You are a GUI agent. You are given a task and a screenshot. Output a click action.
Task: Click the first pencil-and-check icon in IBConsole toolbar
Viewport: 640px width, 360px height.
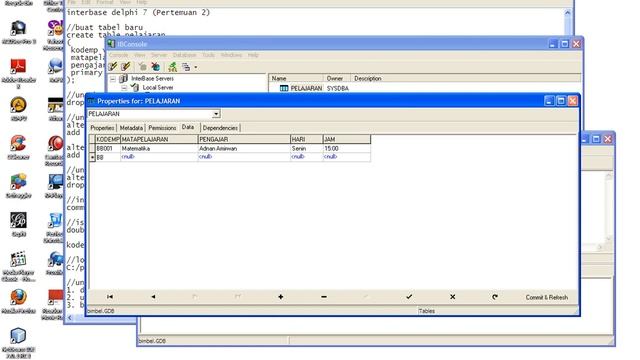point(113,67)
